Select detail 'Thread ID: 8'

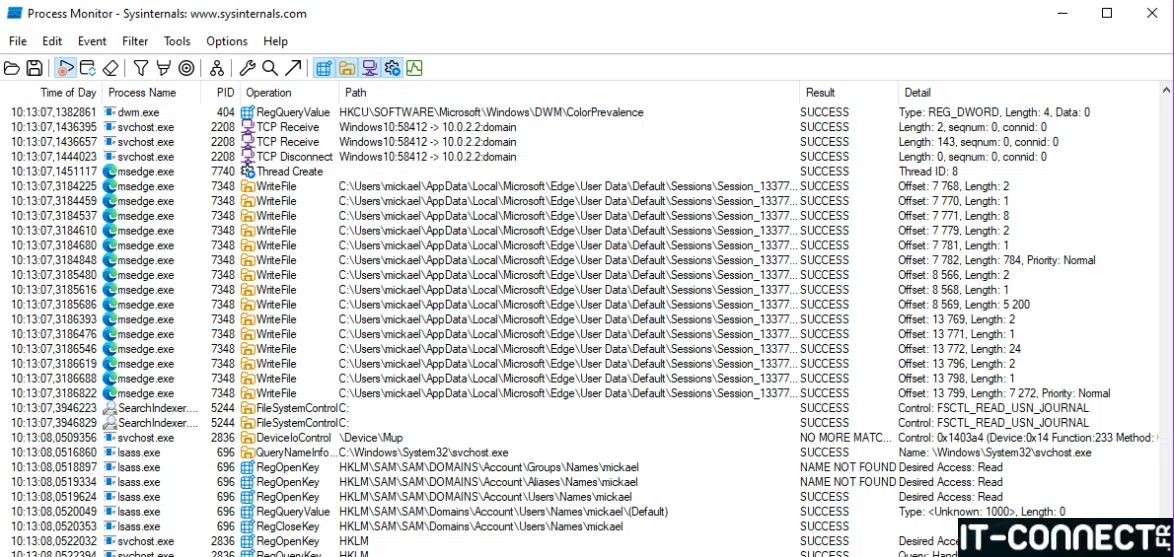(928, 171)
